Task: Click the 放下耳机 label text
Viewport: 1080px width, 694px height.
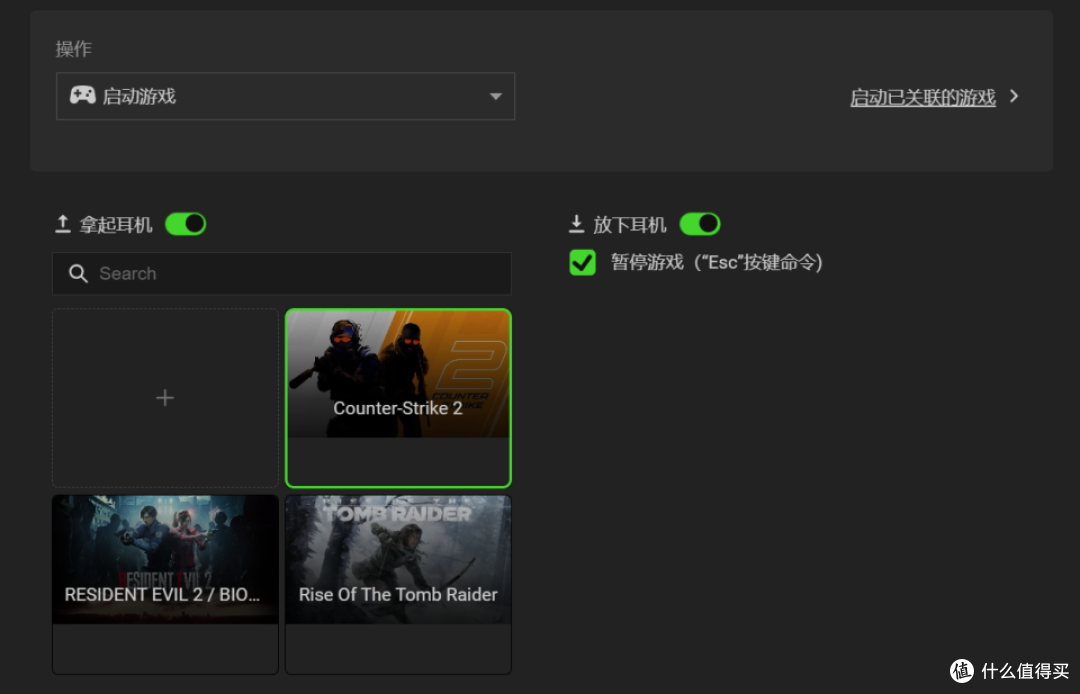Action: (630, 224)
